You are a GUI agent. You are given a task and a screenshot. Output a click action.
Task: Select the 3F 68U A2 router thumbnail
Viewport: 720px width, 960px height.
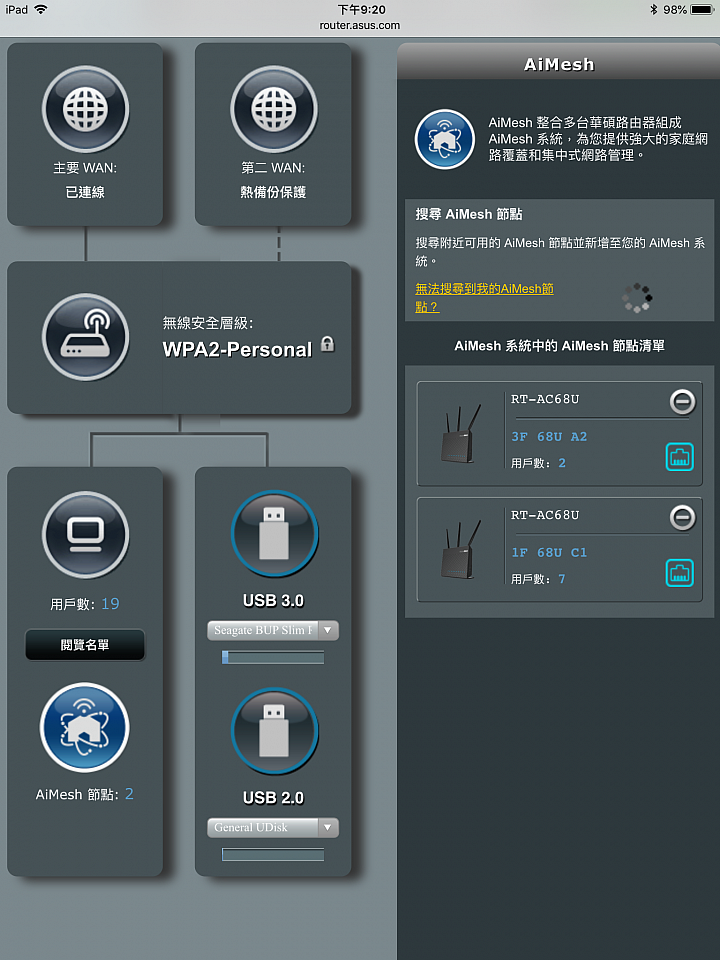tap(460, 434)
